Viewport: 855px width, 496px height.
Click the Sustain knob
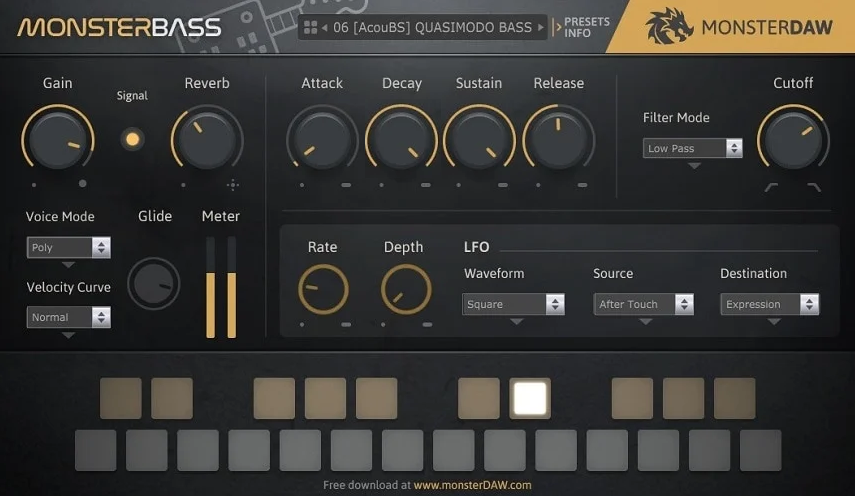(x=479, y=140)
